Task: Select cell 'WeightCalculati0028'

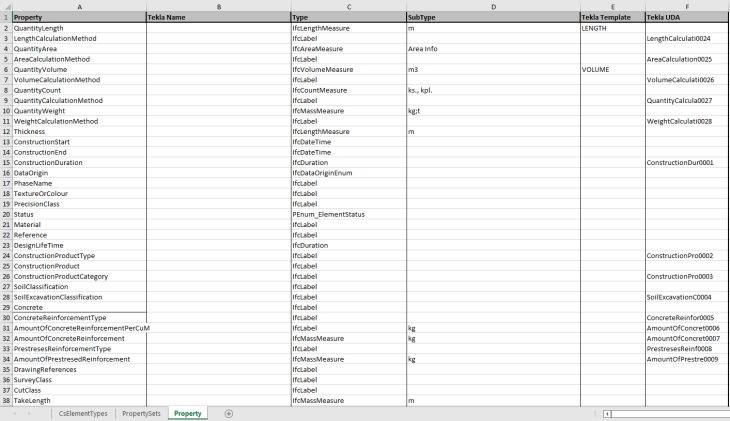Action: (x=687, y=121)
